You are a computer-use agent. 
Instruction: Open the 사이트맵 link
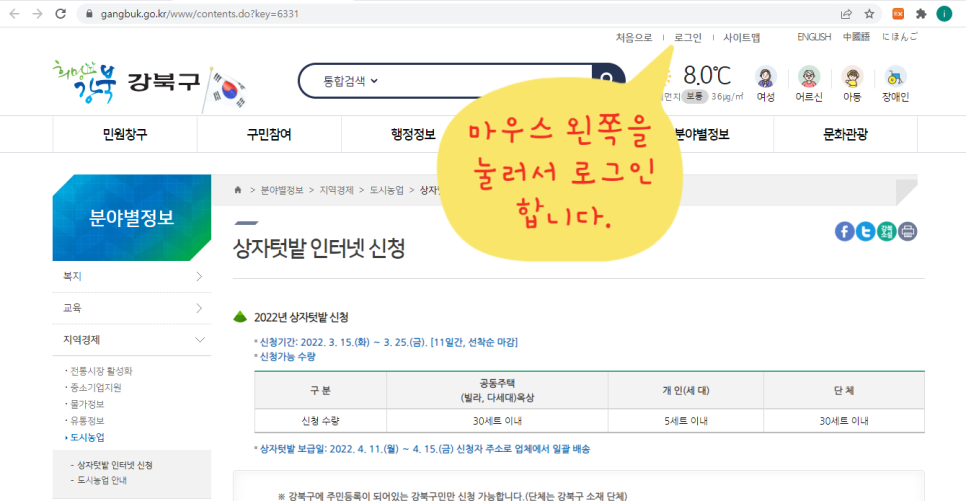(741, 38)
